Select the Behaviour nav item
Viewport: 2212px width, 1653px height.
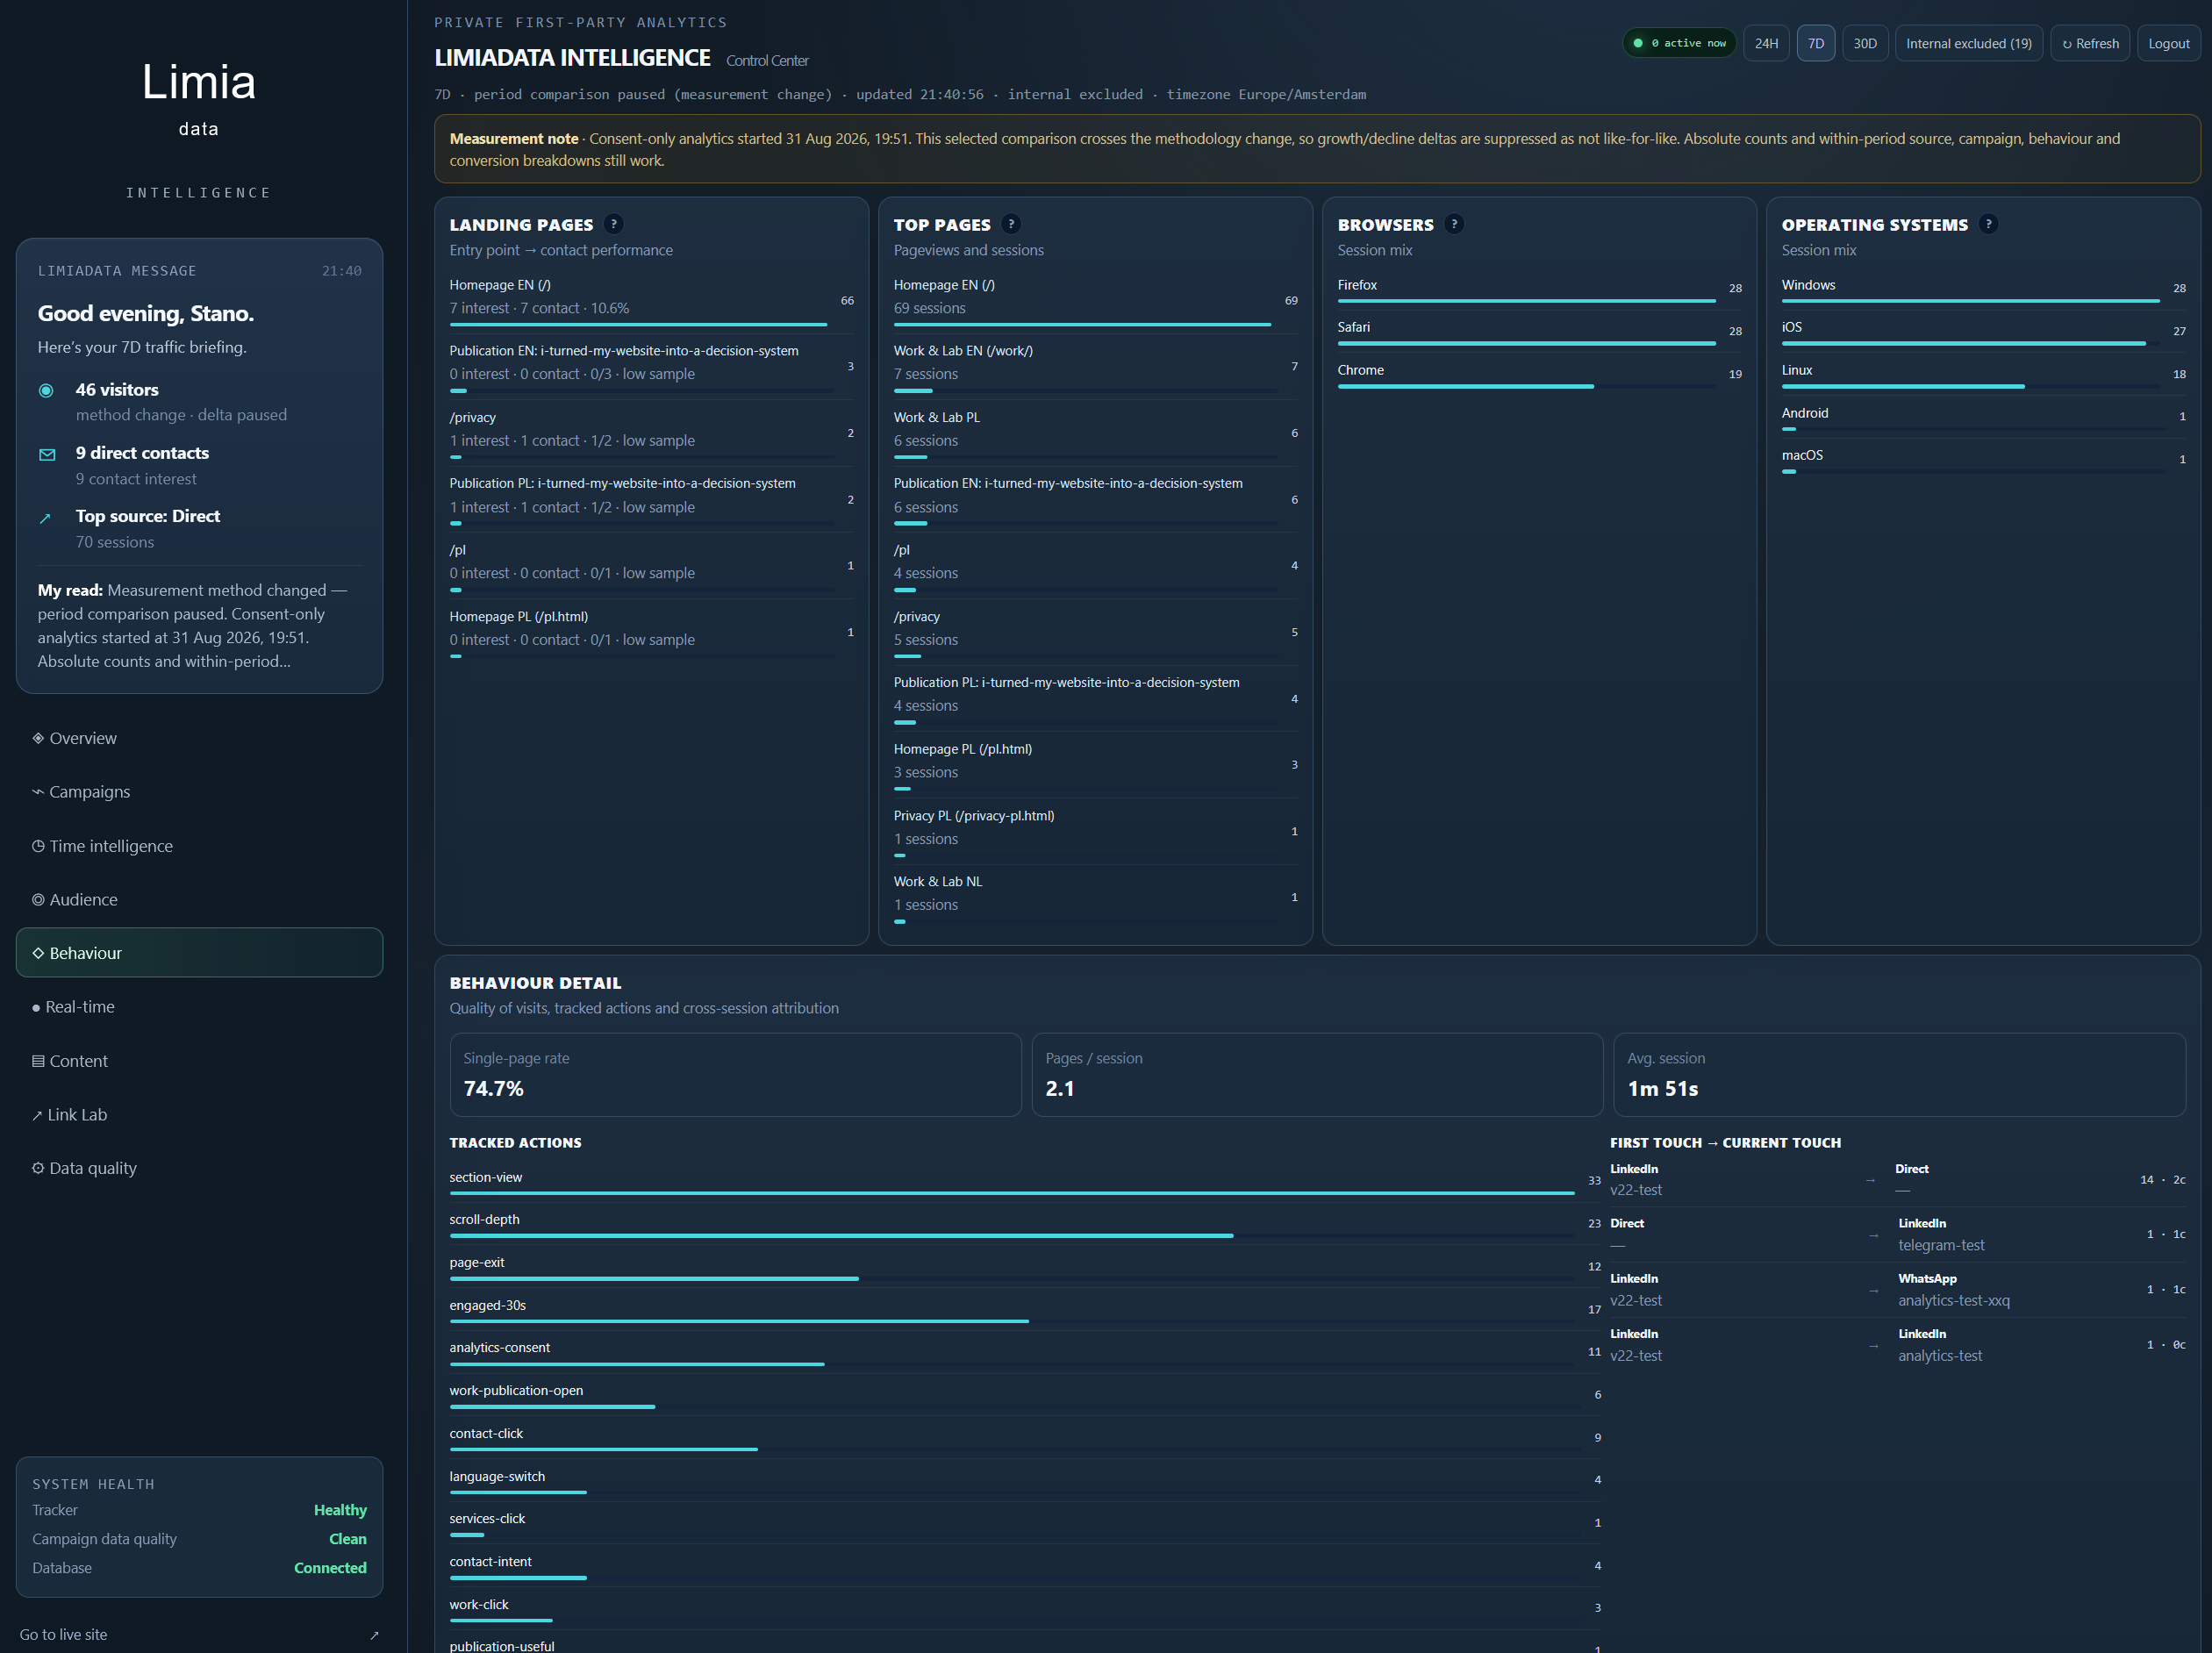click(x=199, y=953)
